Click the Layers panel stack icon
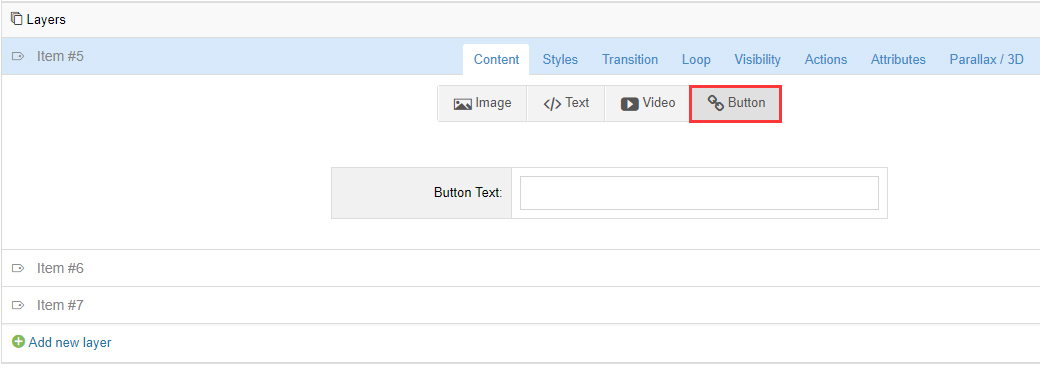Image resolution: width=1040 pixels, height=378 pixels. click(17, 19)
